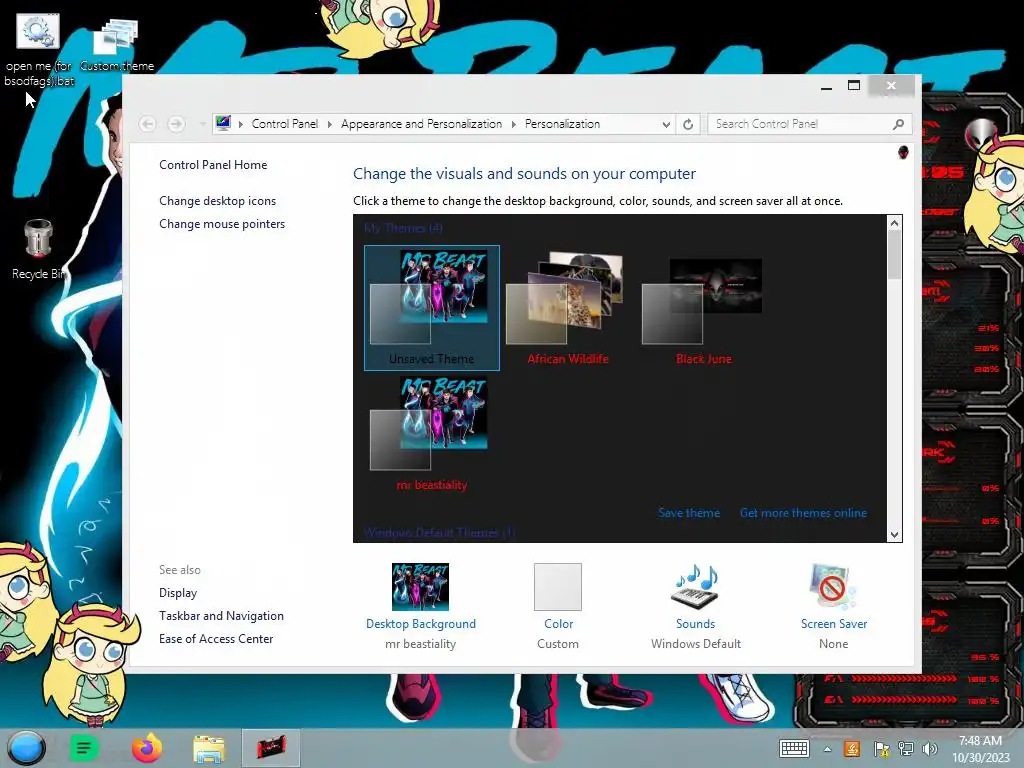Click the Forward navigation arrow

pyautogui.click(x=176, y=124)
